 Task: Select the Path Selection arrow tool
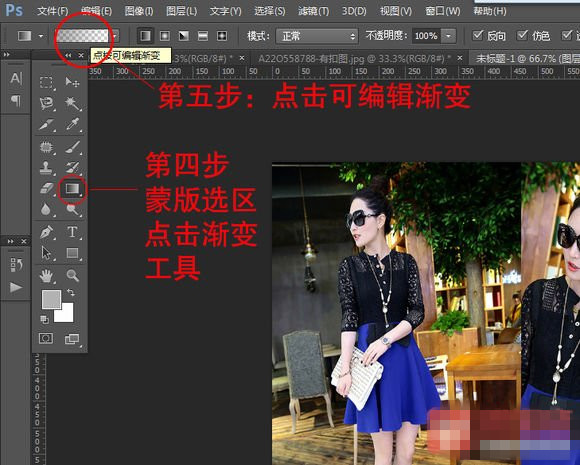(x=46, y=253)
